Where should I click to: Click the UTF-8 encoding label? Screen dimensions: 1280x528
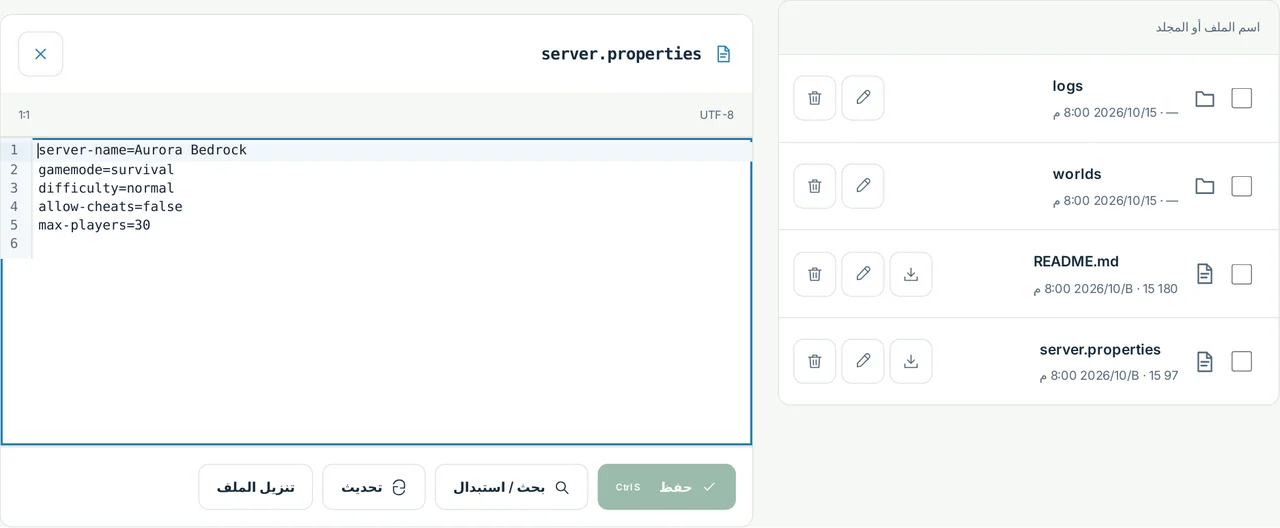click(x=717, y=115)
